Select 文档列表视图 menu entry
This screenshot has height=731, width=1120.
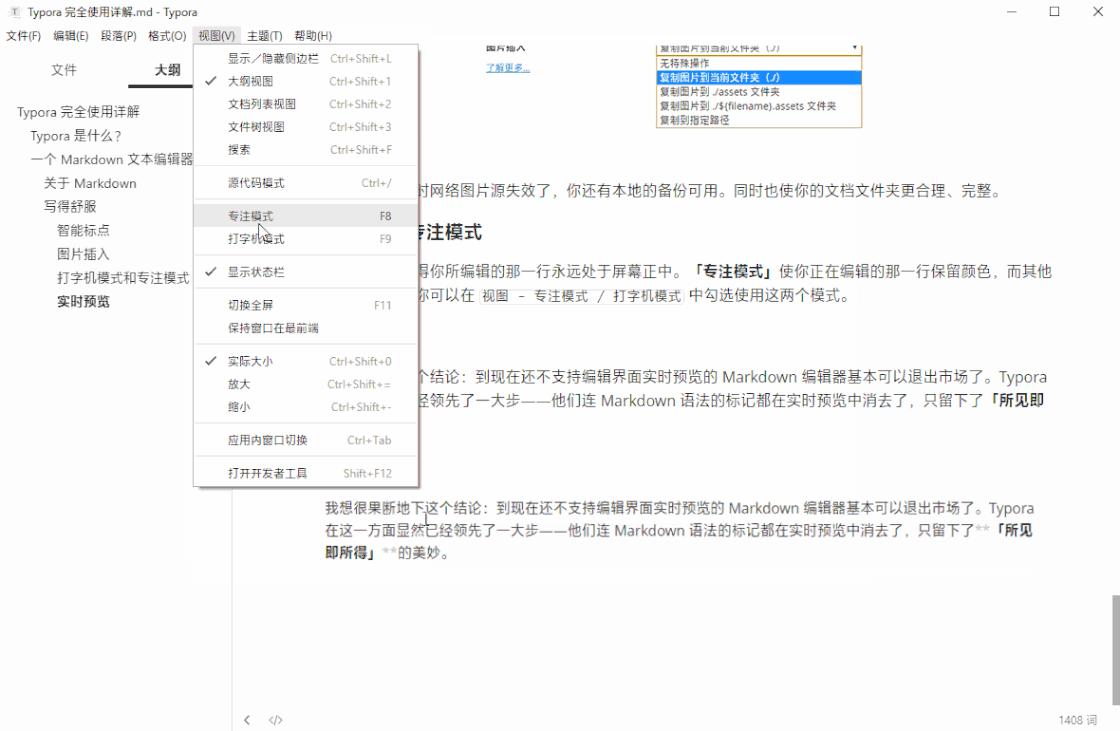306,104
